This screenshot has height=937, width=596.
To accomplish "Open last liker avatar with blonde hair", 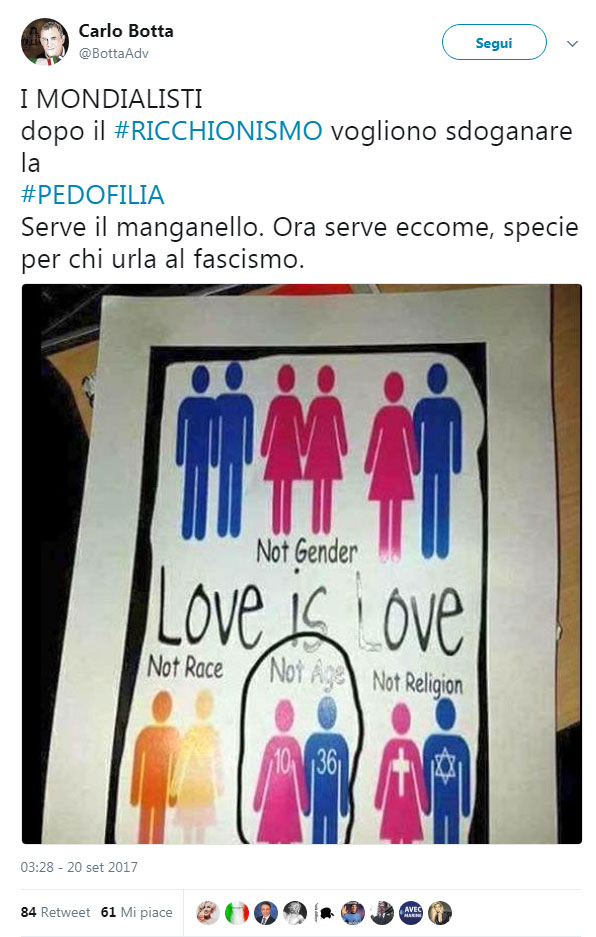I will [440, 912].
